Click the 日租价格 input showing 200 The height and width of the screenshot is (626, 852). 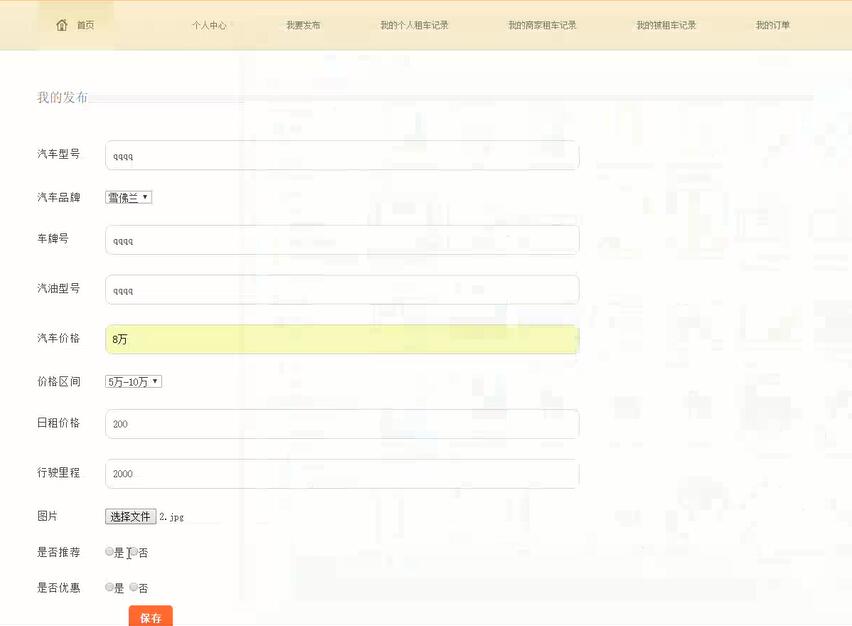340,423
